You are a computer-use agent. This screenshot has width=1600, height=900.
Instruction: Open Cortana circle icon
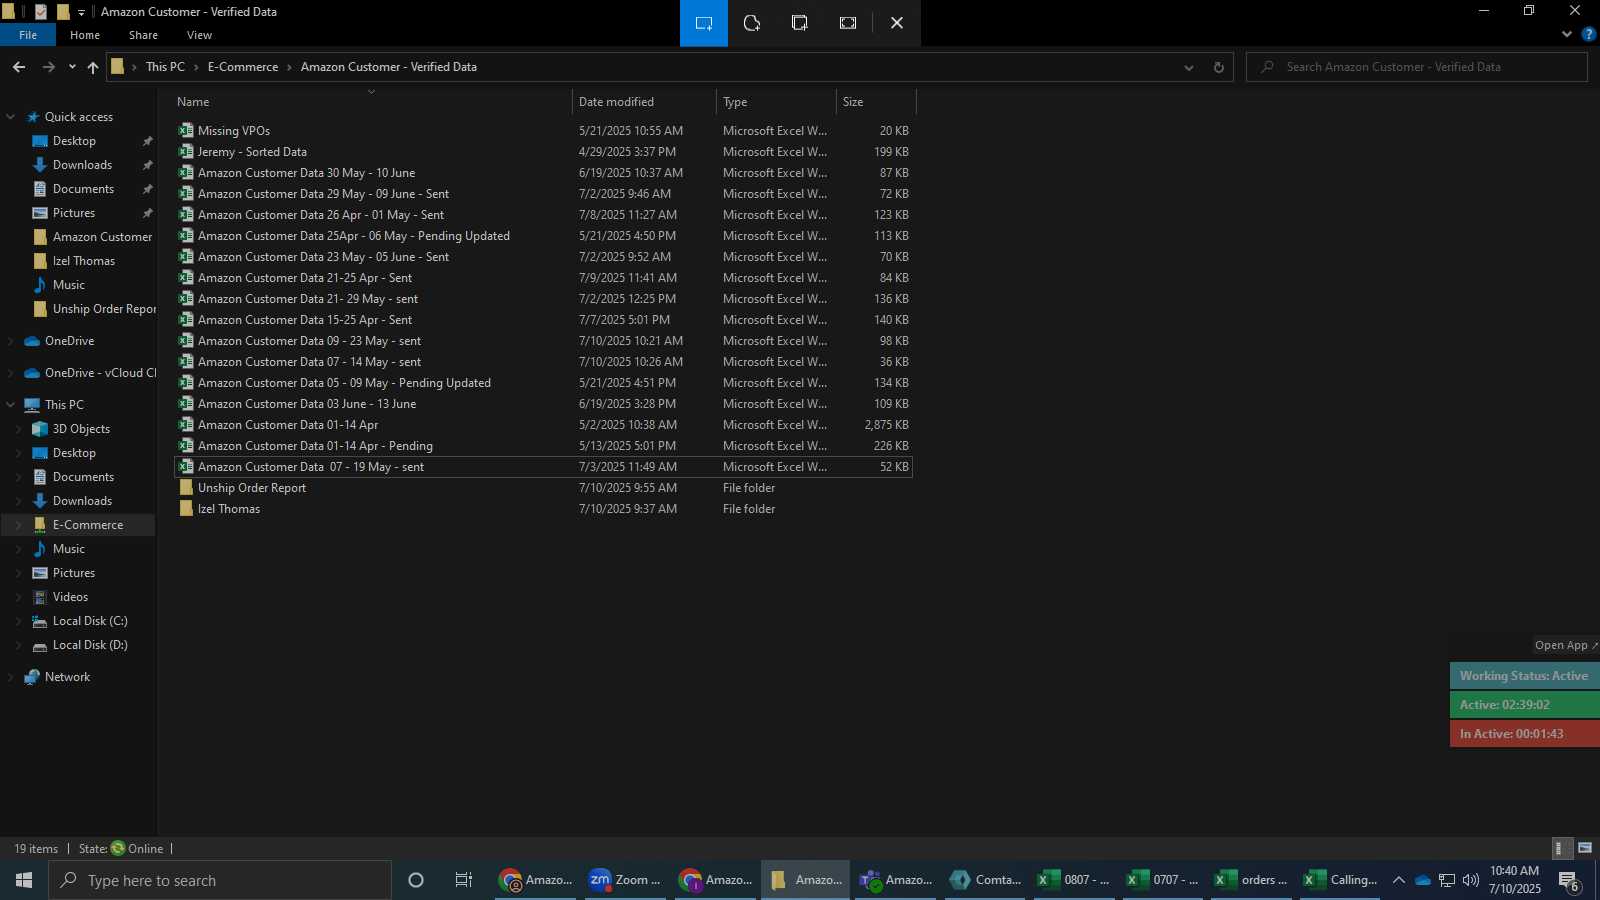pyautogui.click(x=416, y=880)
